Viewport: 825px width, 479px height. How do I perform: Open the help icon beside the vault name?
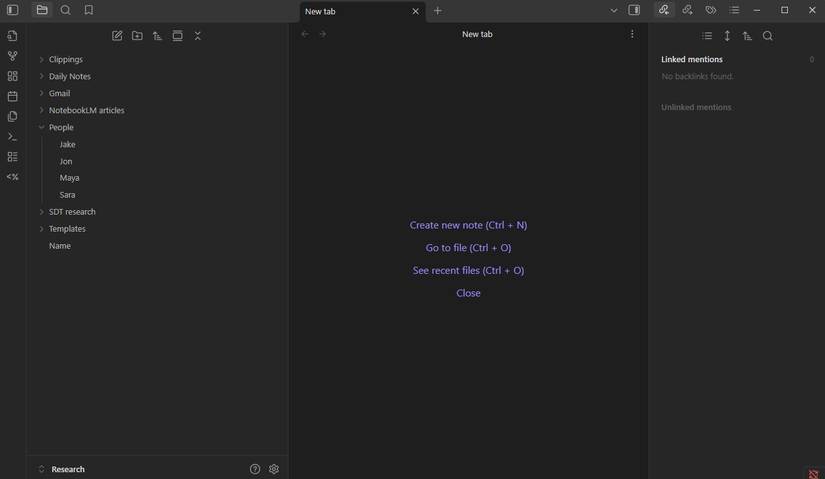tap(255, 469)
